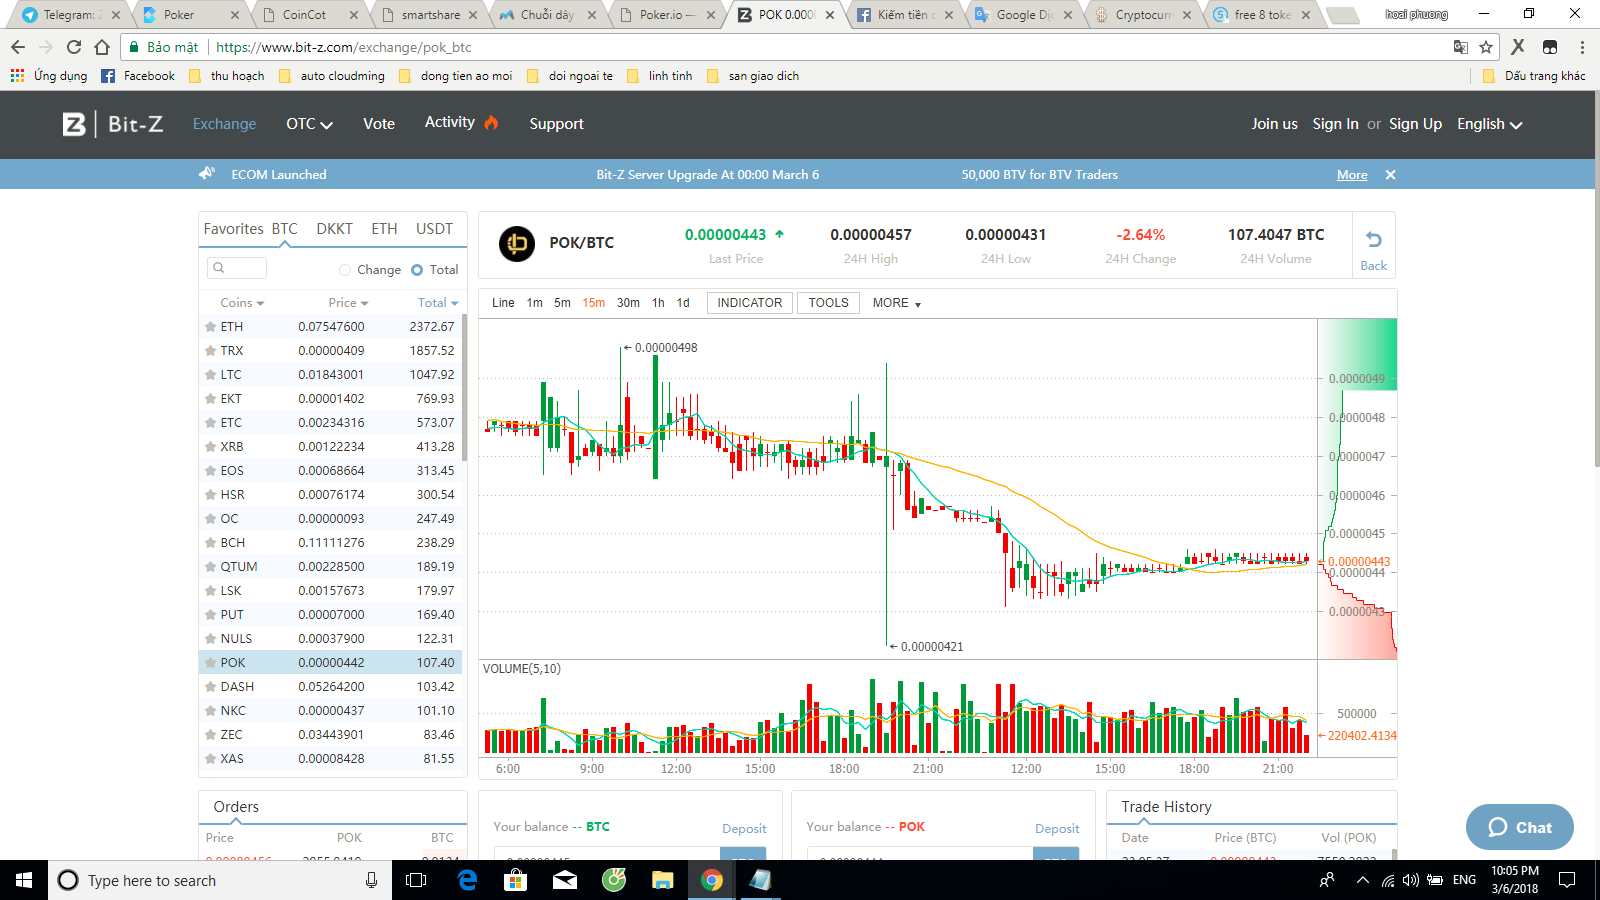This screenshot has height=900, width=1600.
Task: Favorite QTUM with its star
Action: click(x=210, y=567)
